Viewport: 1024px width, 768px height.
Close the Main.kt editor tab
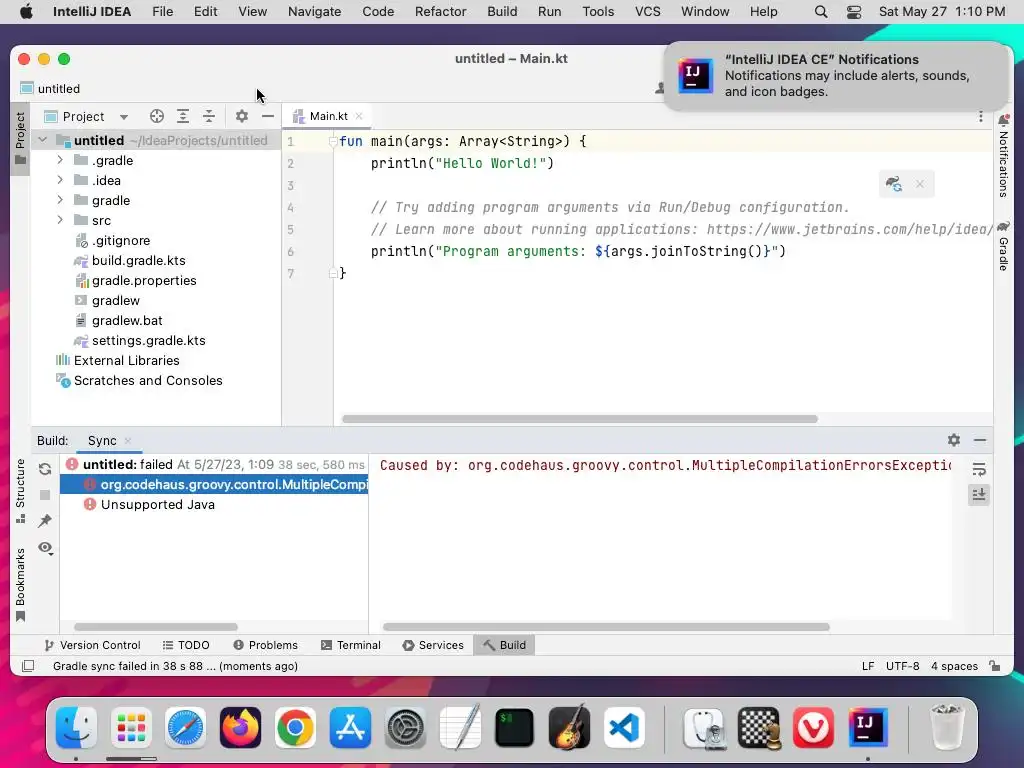[359, 116]
